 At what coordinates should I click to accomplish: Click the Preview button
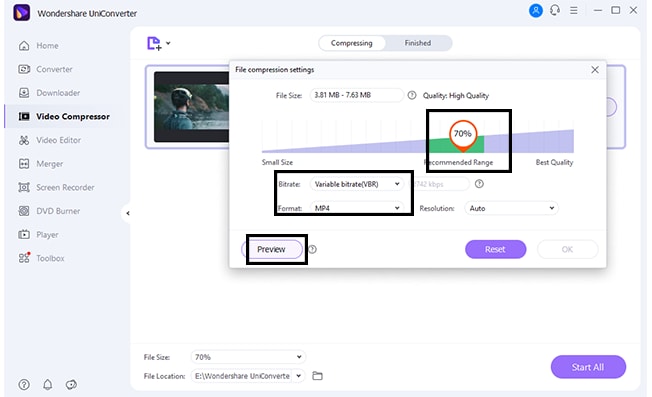(x=272, y=249)
